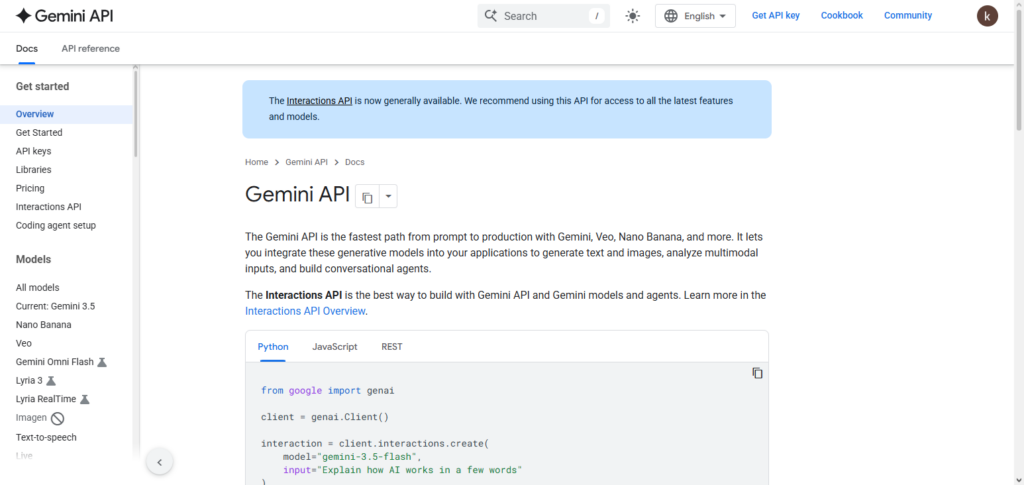Viewport: 1024px width, 485px height.
Task: Open Text-to-speech in the sidebar
Action: point(46,437)
